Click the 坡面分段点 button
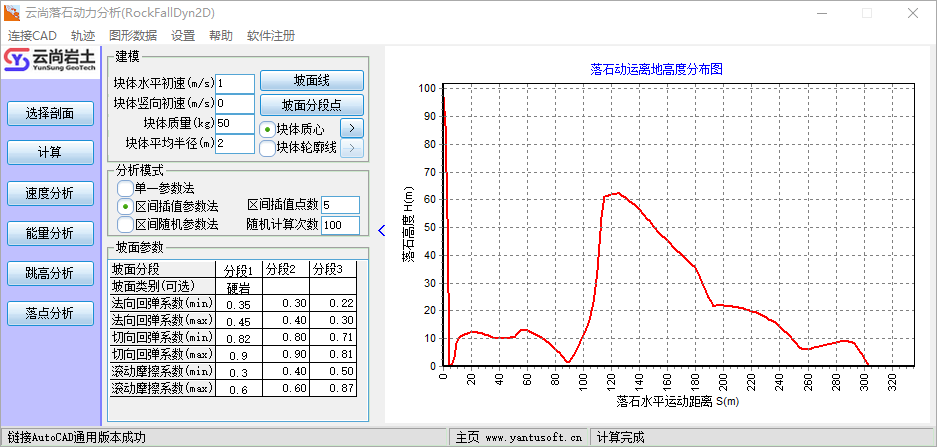Image resolution: width=937 pixels, height=447 pixels. [x=311, y=105]
